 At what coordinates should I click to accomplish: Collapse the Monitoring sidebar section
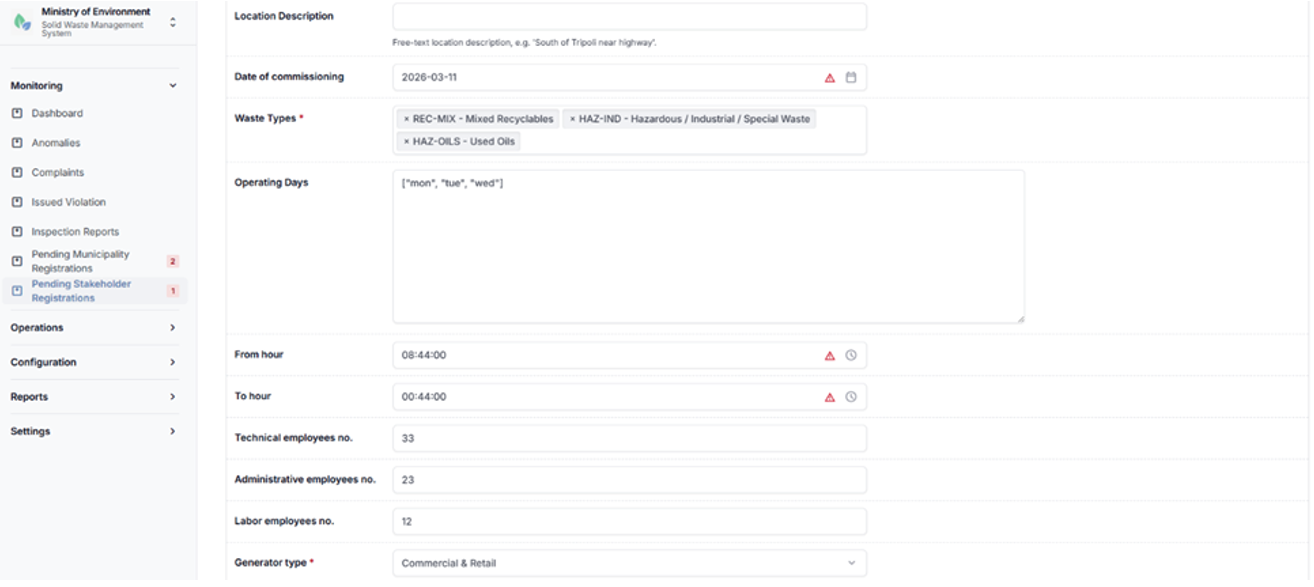pos(93,86)
